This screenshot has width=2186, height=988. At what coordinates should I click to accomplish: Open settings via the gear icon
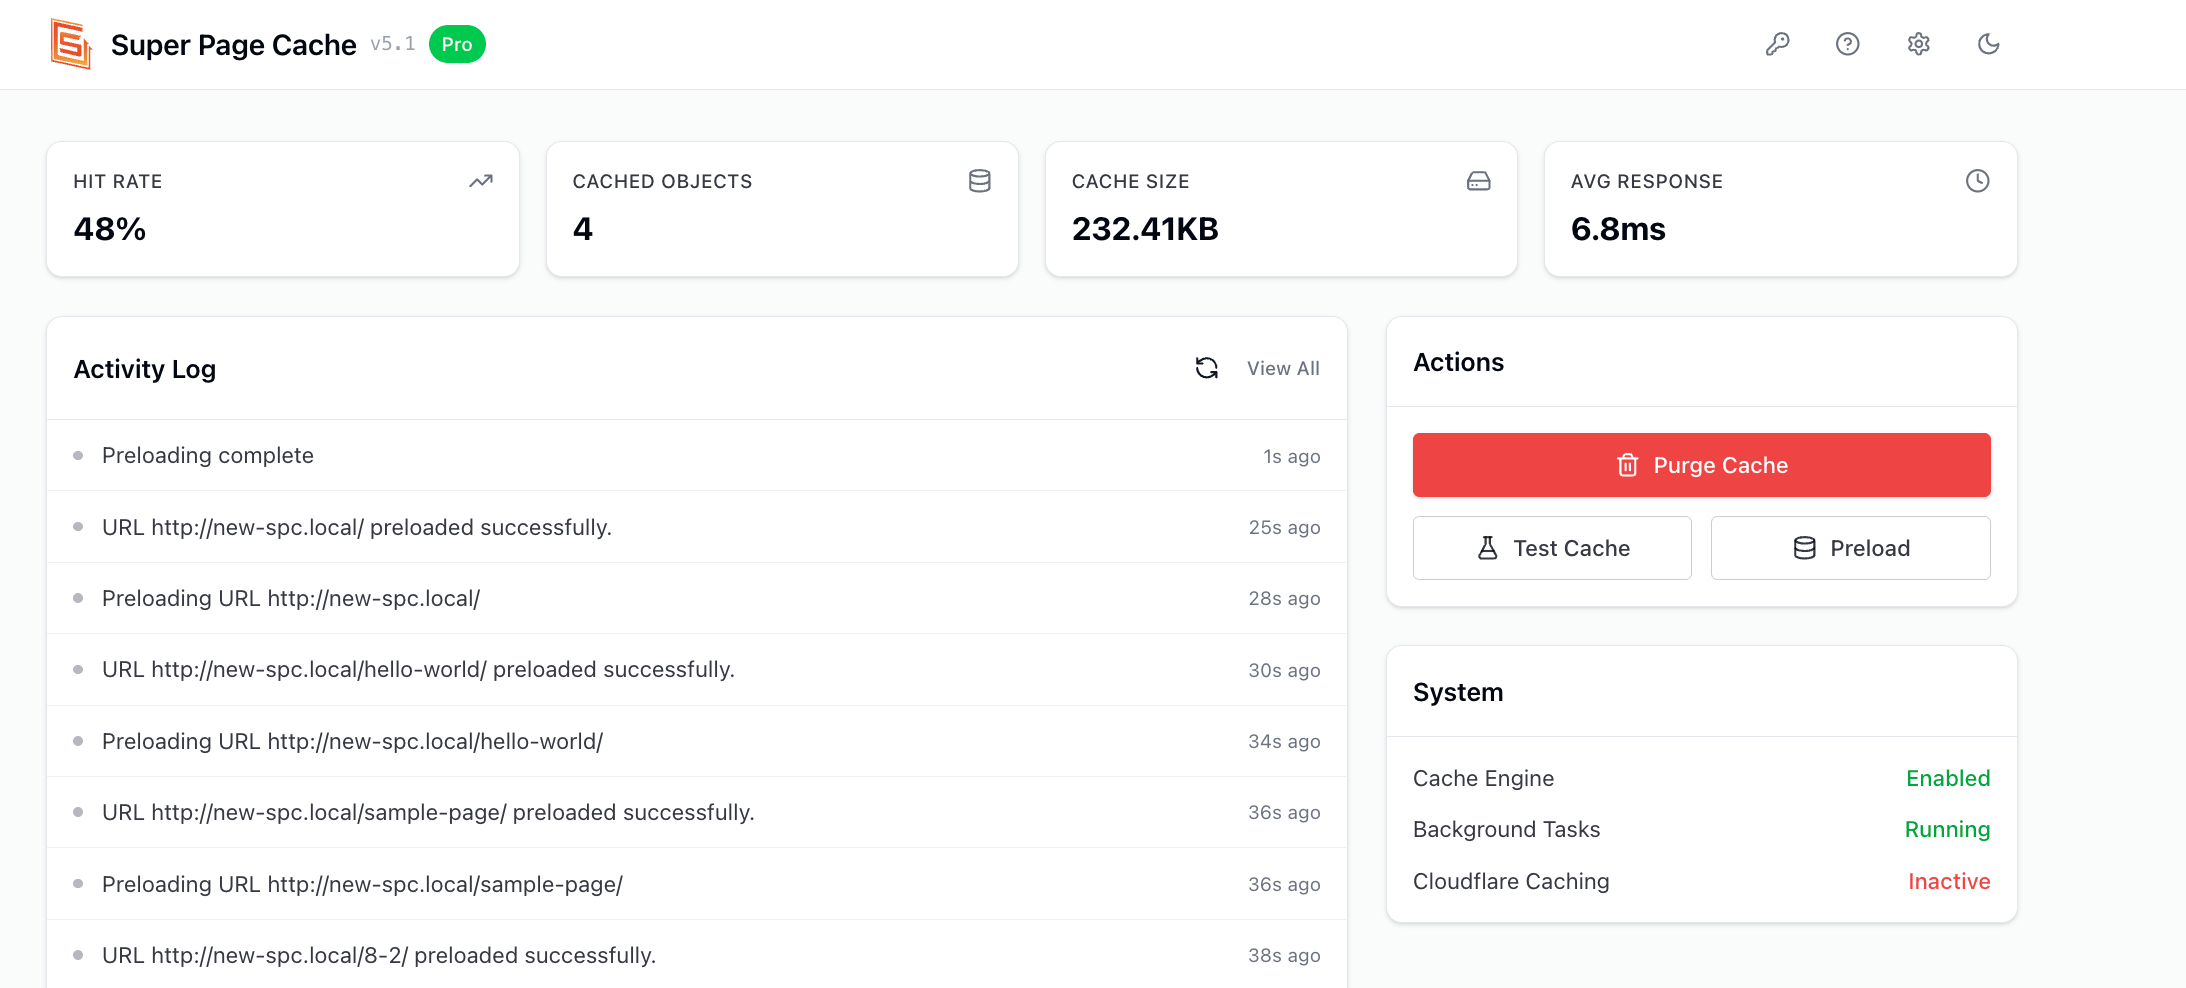1918,44
